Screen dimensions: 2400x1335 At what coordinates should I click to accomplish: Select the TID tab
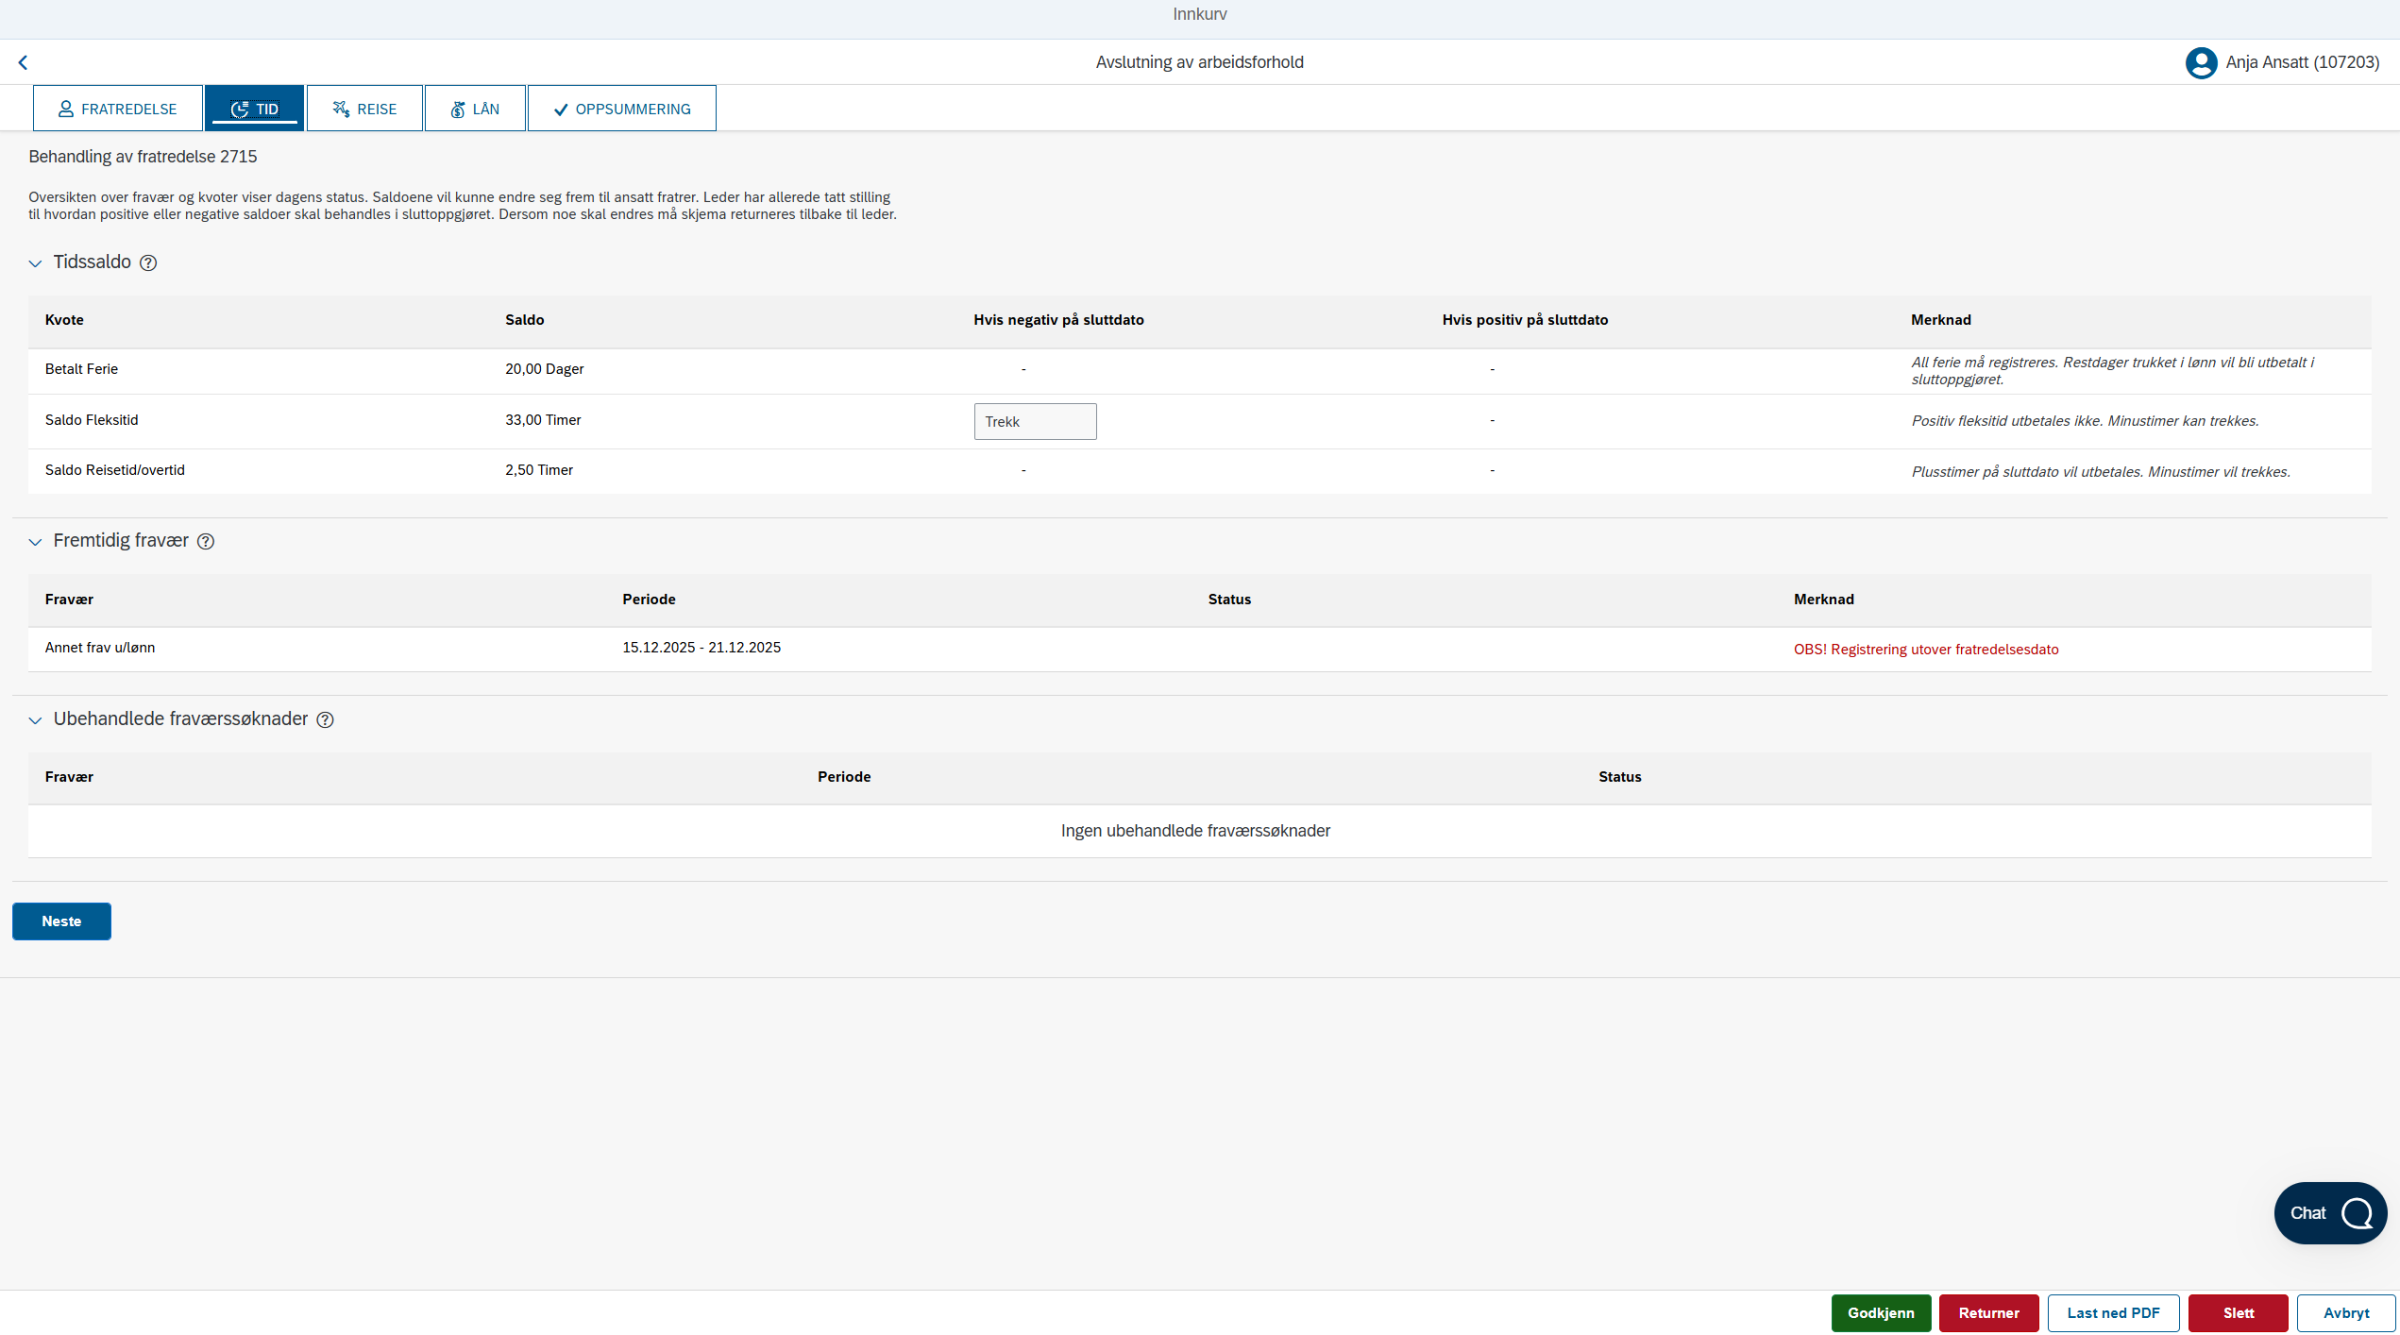coord(254,108)
